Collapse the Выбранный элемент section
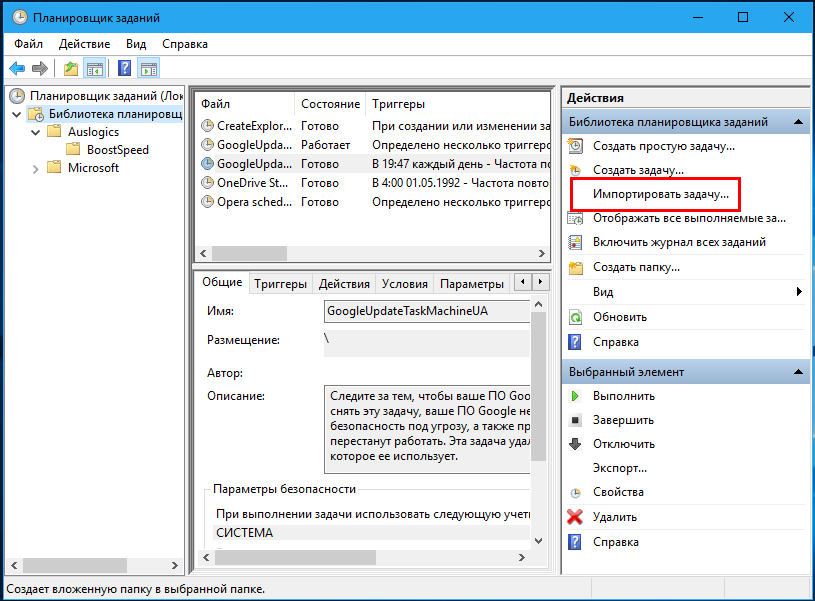The height and width of the screenshot is (601, 815). pos(798,372)
